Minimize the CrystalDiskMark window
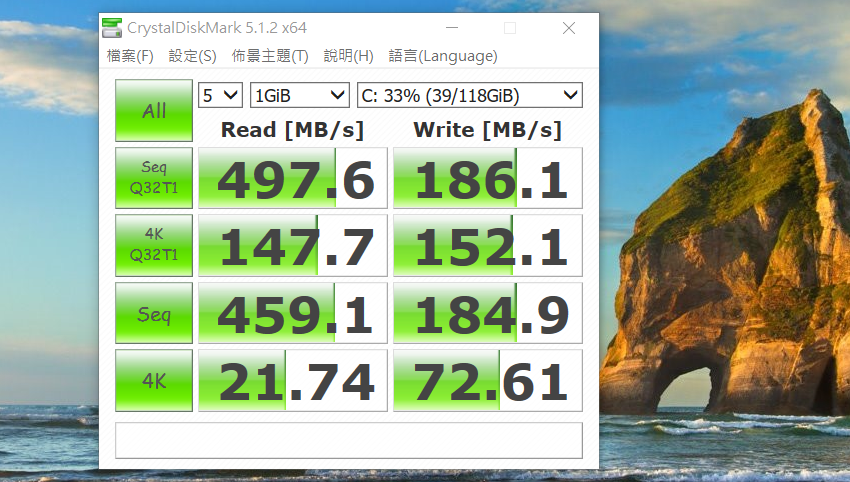The height and width of the screenshot is (482, 850). pyautogui.click(x=452, y=28)
